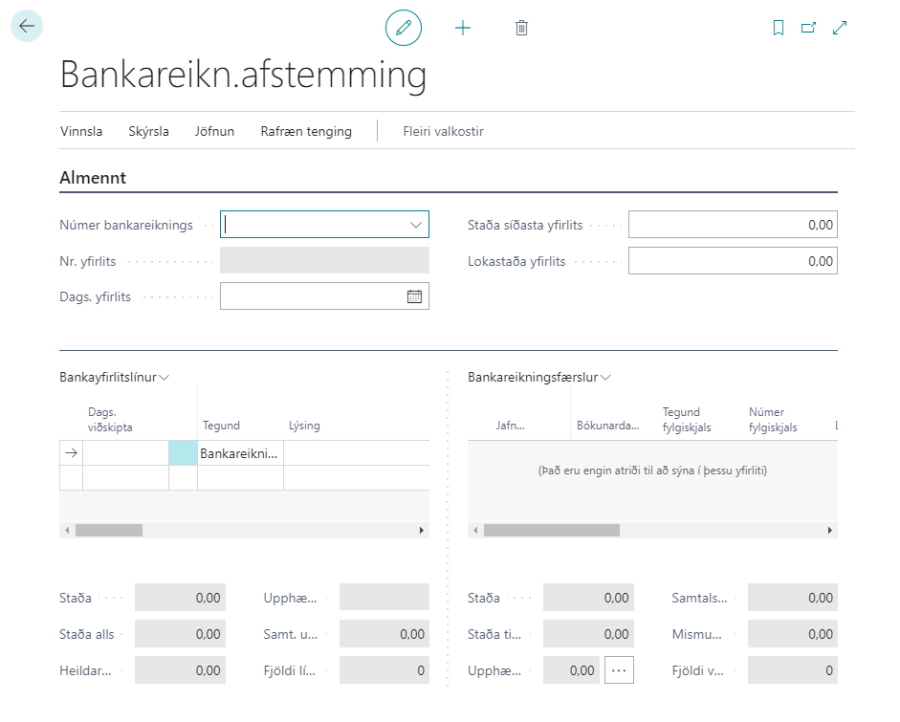Open page in new window icon

pos(808,28)
